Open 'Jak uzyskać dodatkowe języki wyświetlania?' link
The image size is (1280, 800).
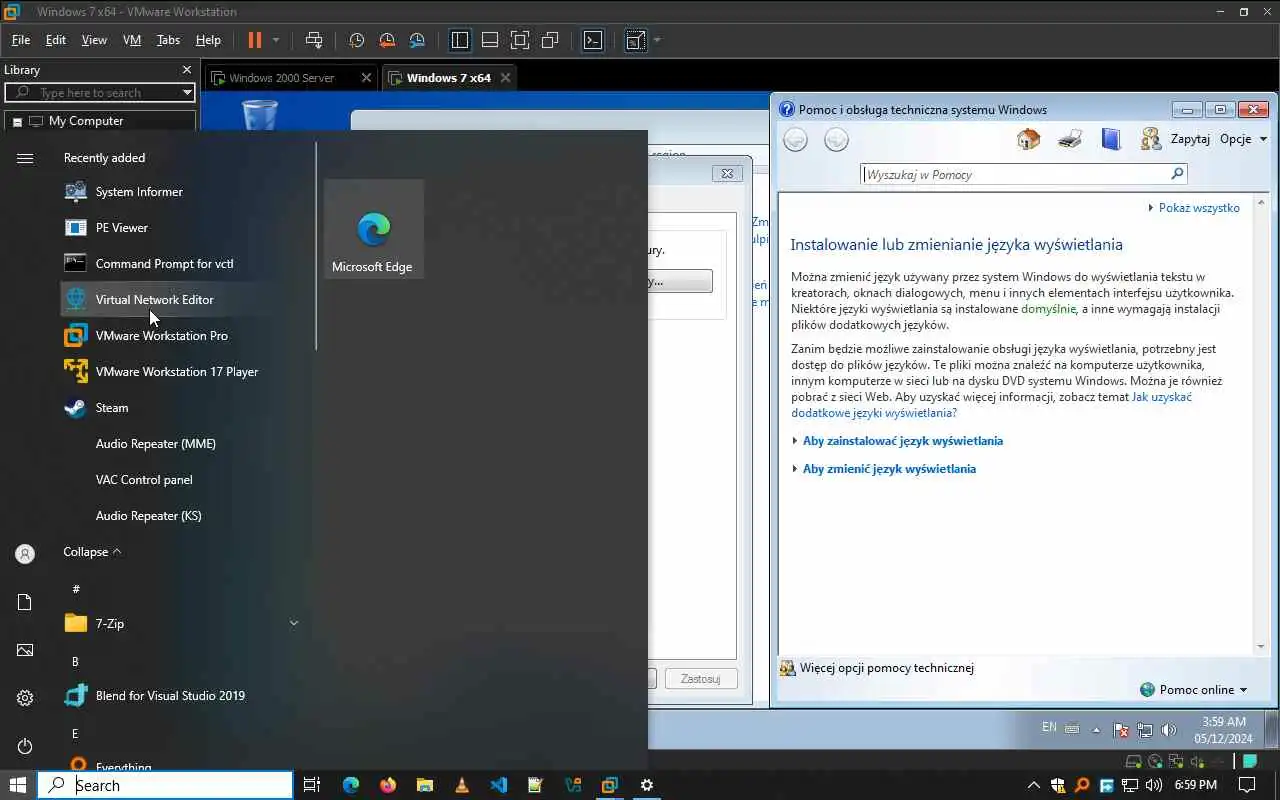pos(992,405)
